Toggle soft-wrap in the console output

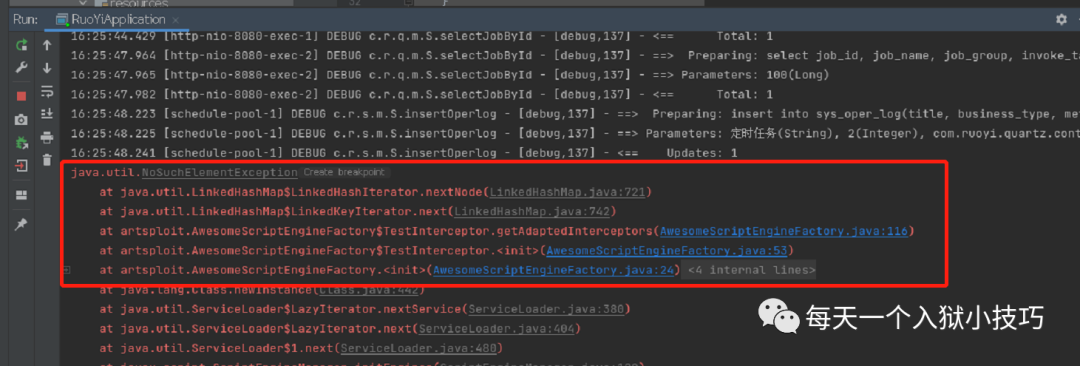47,91
